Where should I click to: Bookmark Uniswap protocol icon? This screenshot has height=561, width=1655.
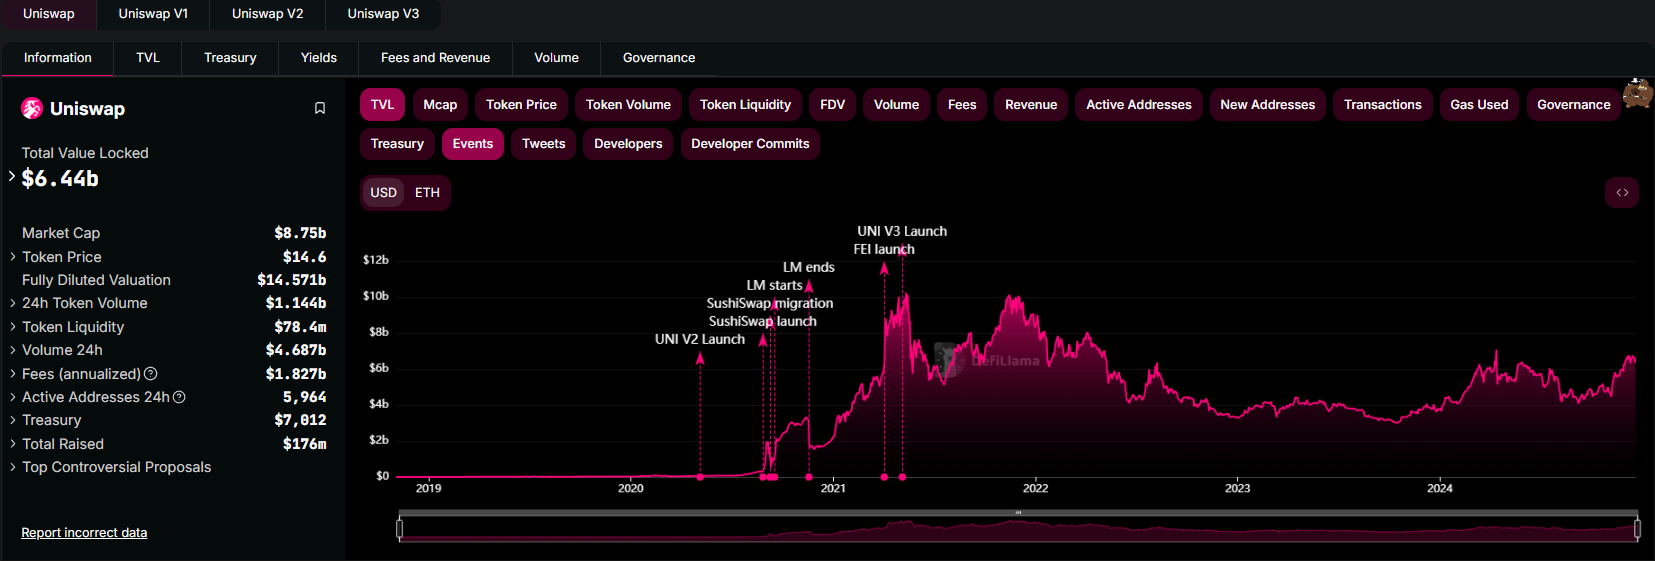[320, 108]
